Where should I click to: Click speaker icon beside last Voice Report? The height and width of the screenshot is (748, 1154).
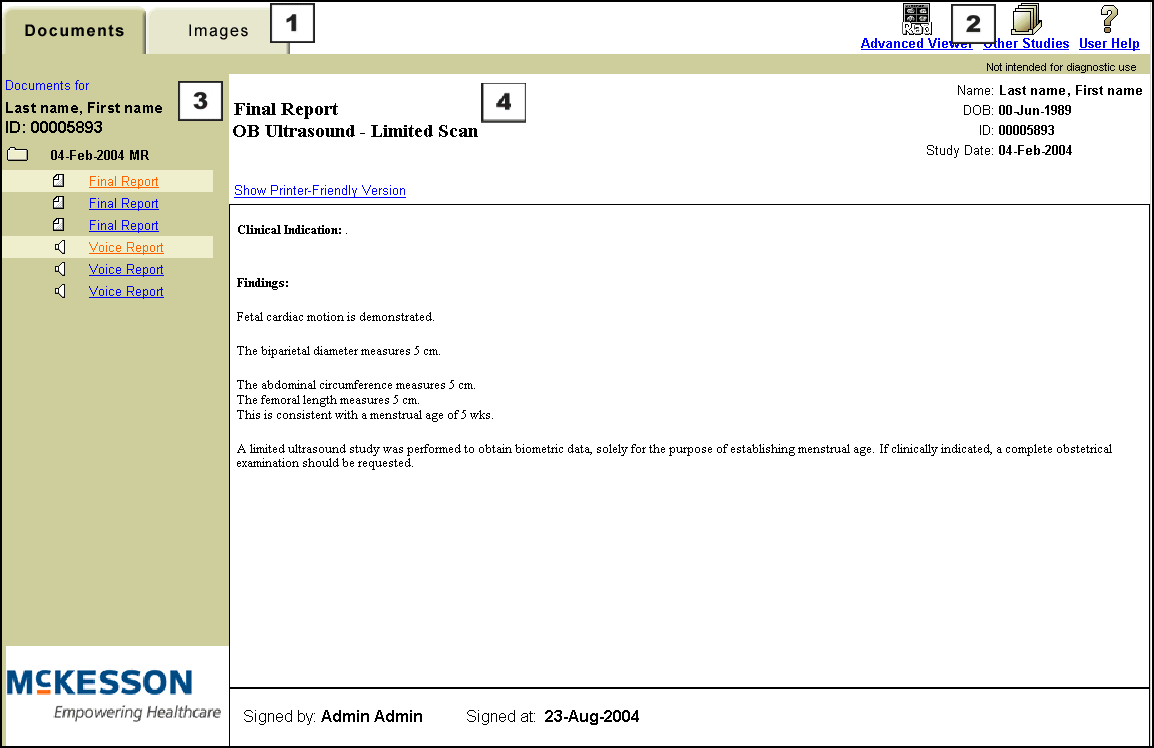60,291
